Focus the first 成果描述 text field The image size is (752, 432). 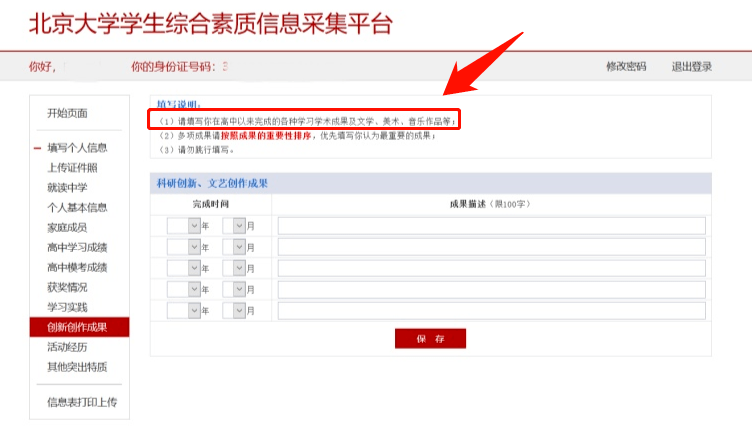click(492, 226)
